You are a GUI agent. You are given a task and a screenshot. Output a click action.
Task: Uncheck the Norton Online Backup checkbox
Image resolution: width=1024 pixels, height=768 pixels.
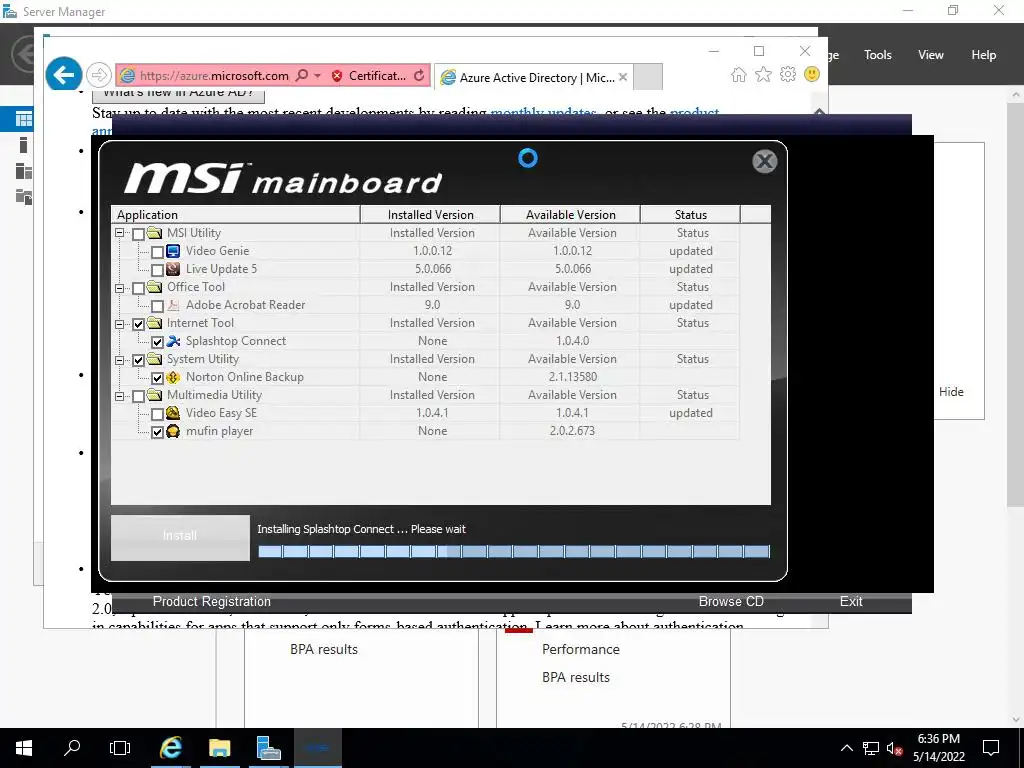tap(157, 377)
